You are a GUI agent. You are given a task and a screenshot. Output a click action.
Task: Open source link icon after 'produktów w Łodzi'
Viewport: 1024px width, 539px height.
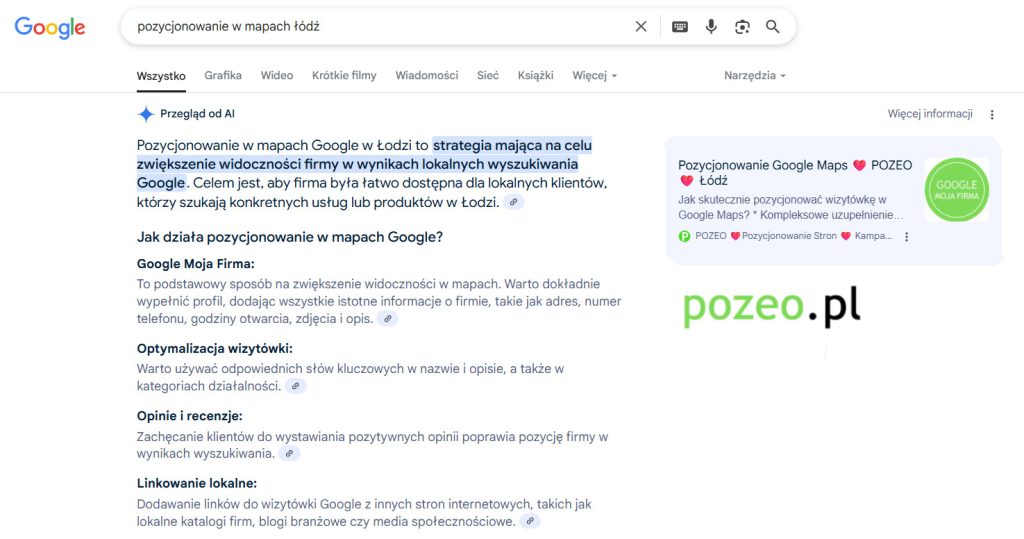click(x=514, y=203)
